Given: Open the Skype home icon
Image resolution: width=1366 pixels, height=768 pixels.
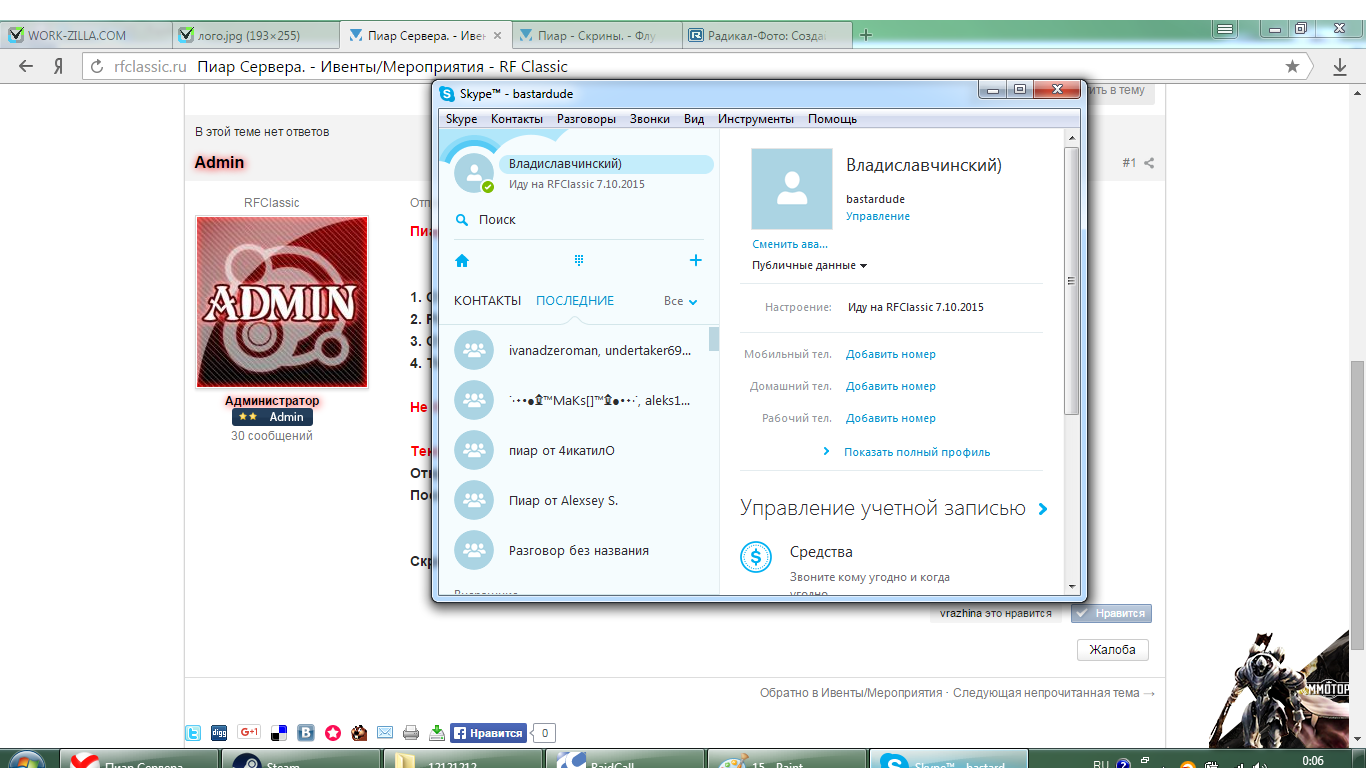Looking at the screenshot, I should (x=462, y=261).
